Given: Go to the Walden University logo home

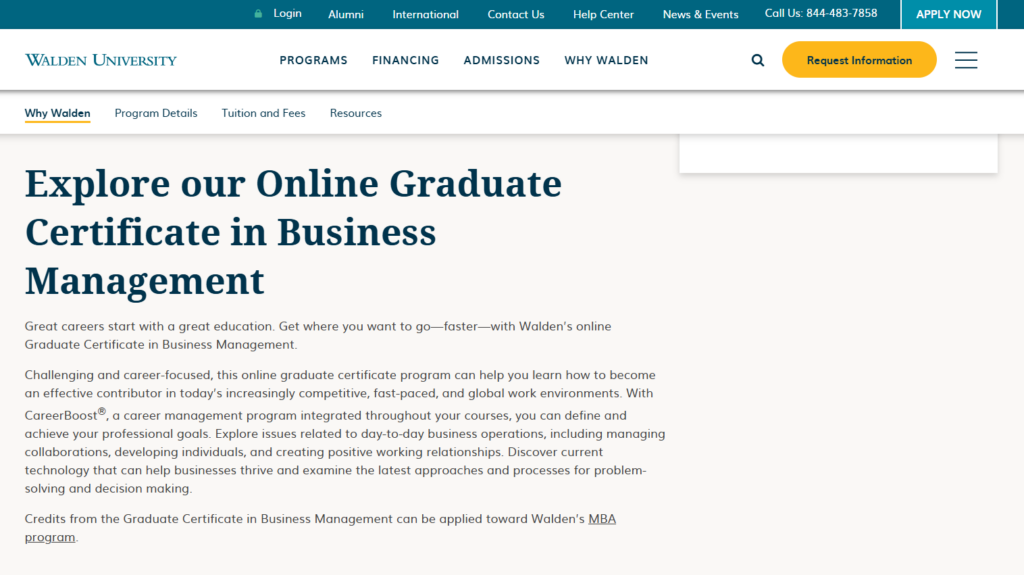Looking at the screenshot, I should pos(101,60).
